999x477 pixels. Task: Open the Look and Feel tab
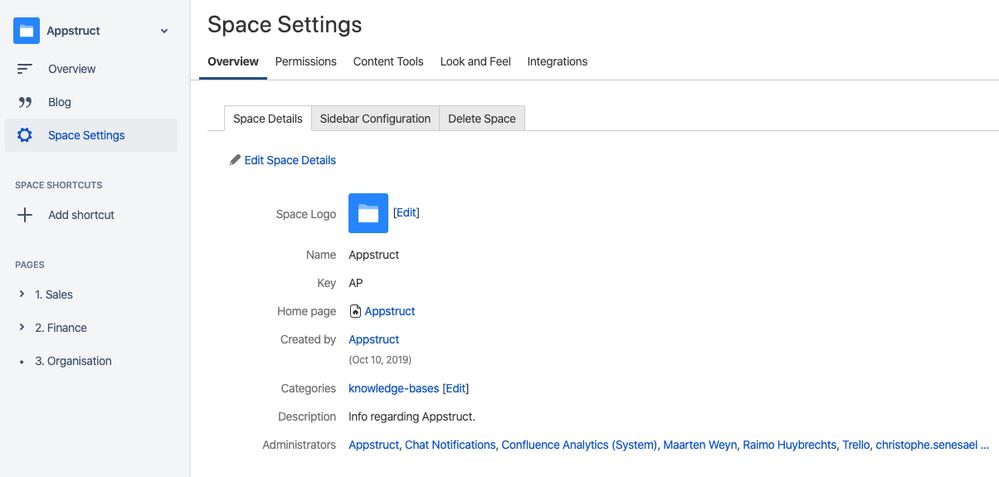coord(475,62)
